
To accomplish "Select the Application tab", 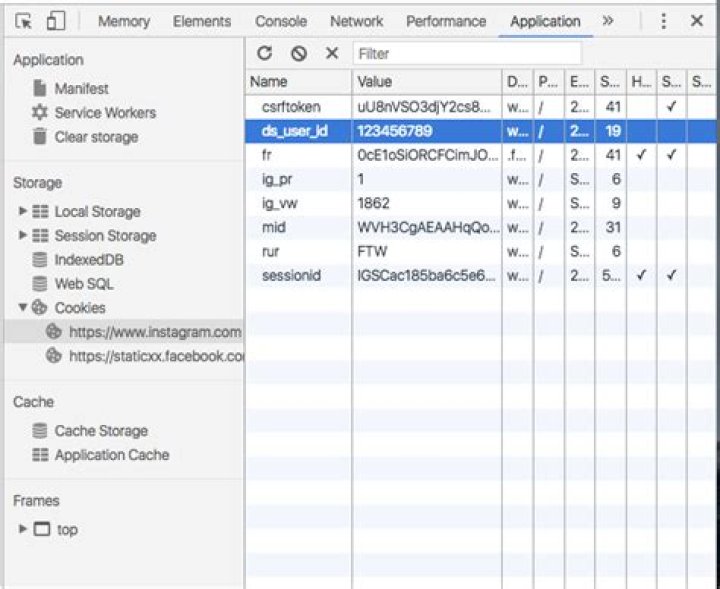I will [x=545, y=21].
